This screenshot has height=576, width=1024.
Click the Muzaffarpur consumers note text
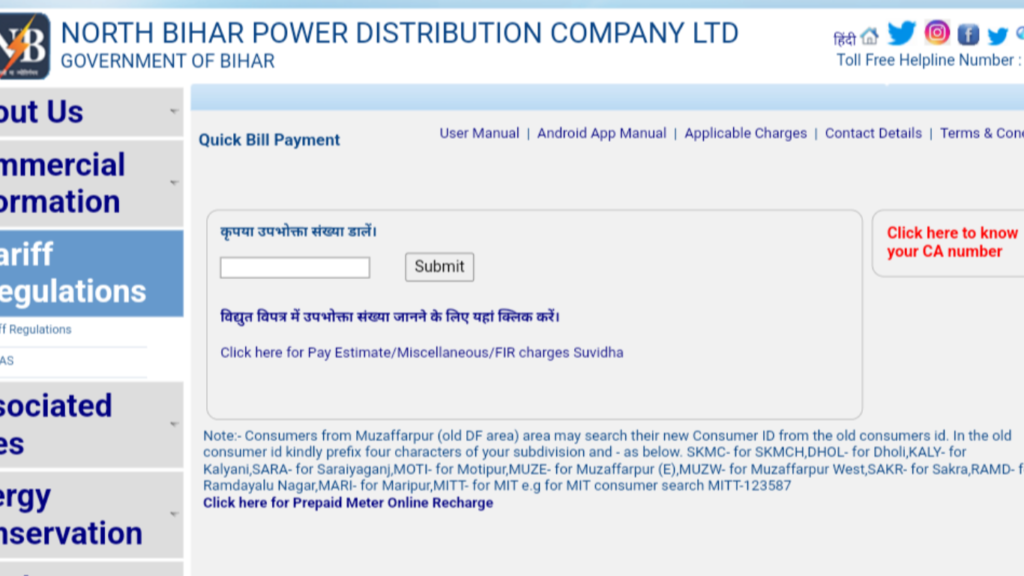[x=613, y=460]
